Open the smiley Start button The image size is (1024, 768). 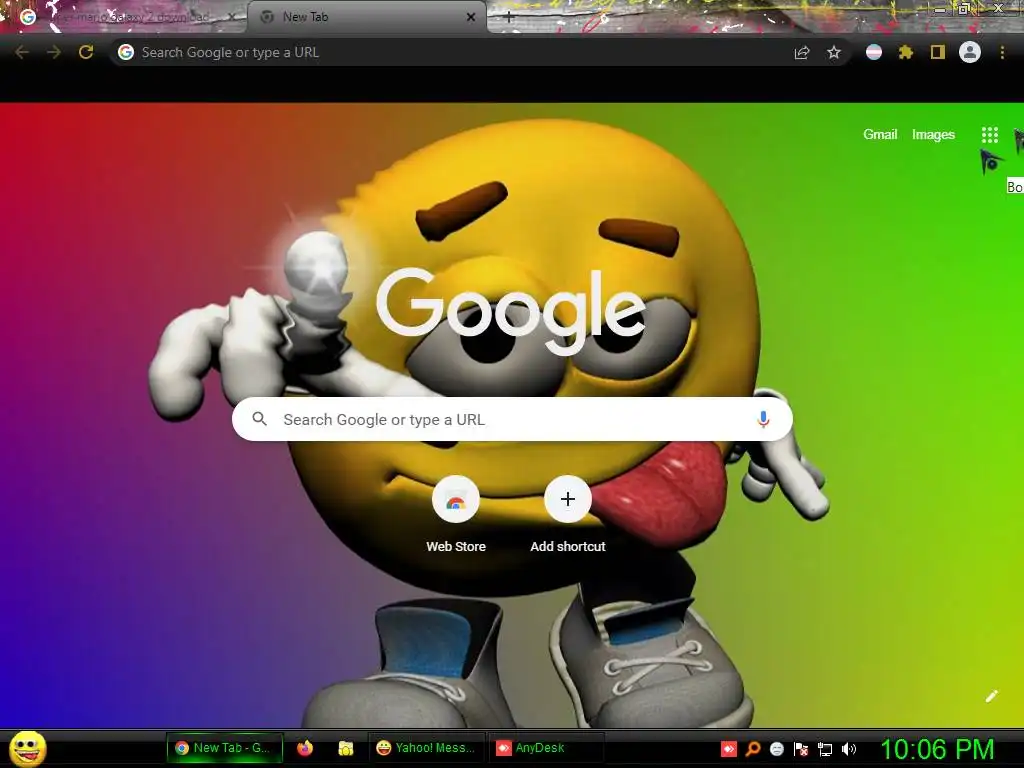click(27, 748)
